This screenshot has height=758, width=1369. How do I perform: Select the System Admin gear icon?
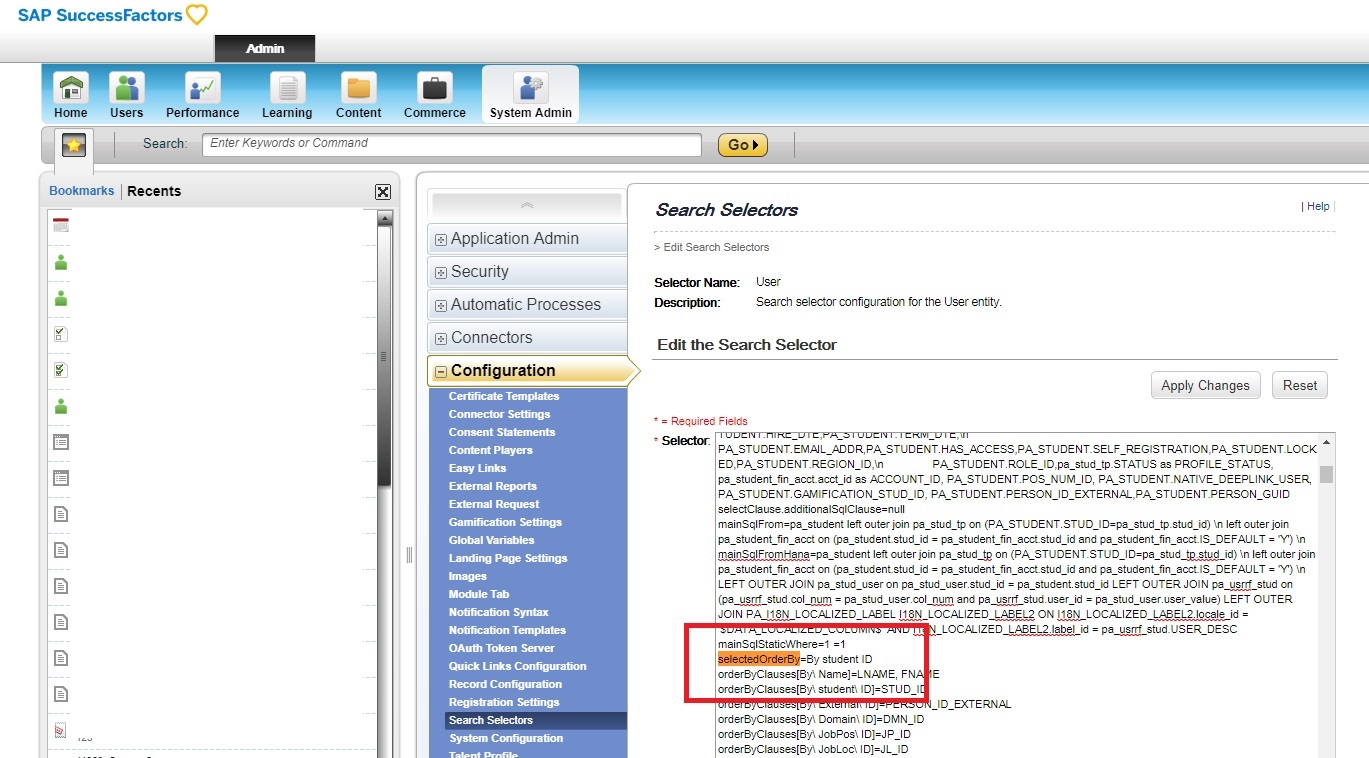pyautogui.click(x=530, y=88)
